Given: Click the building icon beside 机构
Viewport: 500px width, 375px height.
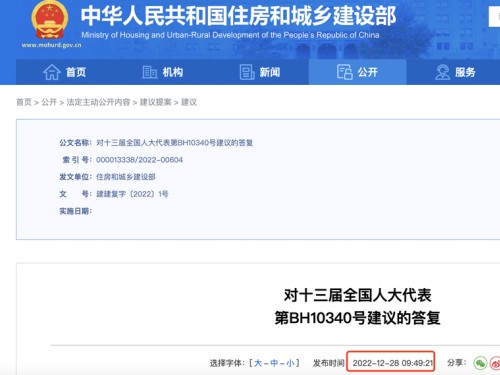Looking at the screenshot, I should point(150,72).
